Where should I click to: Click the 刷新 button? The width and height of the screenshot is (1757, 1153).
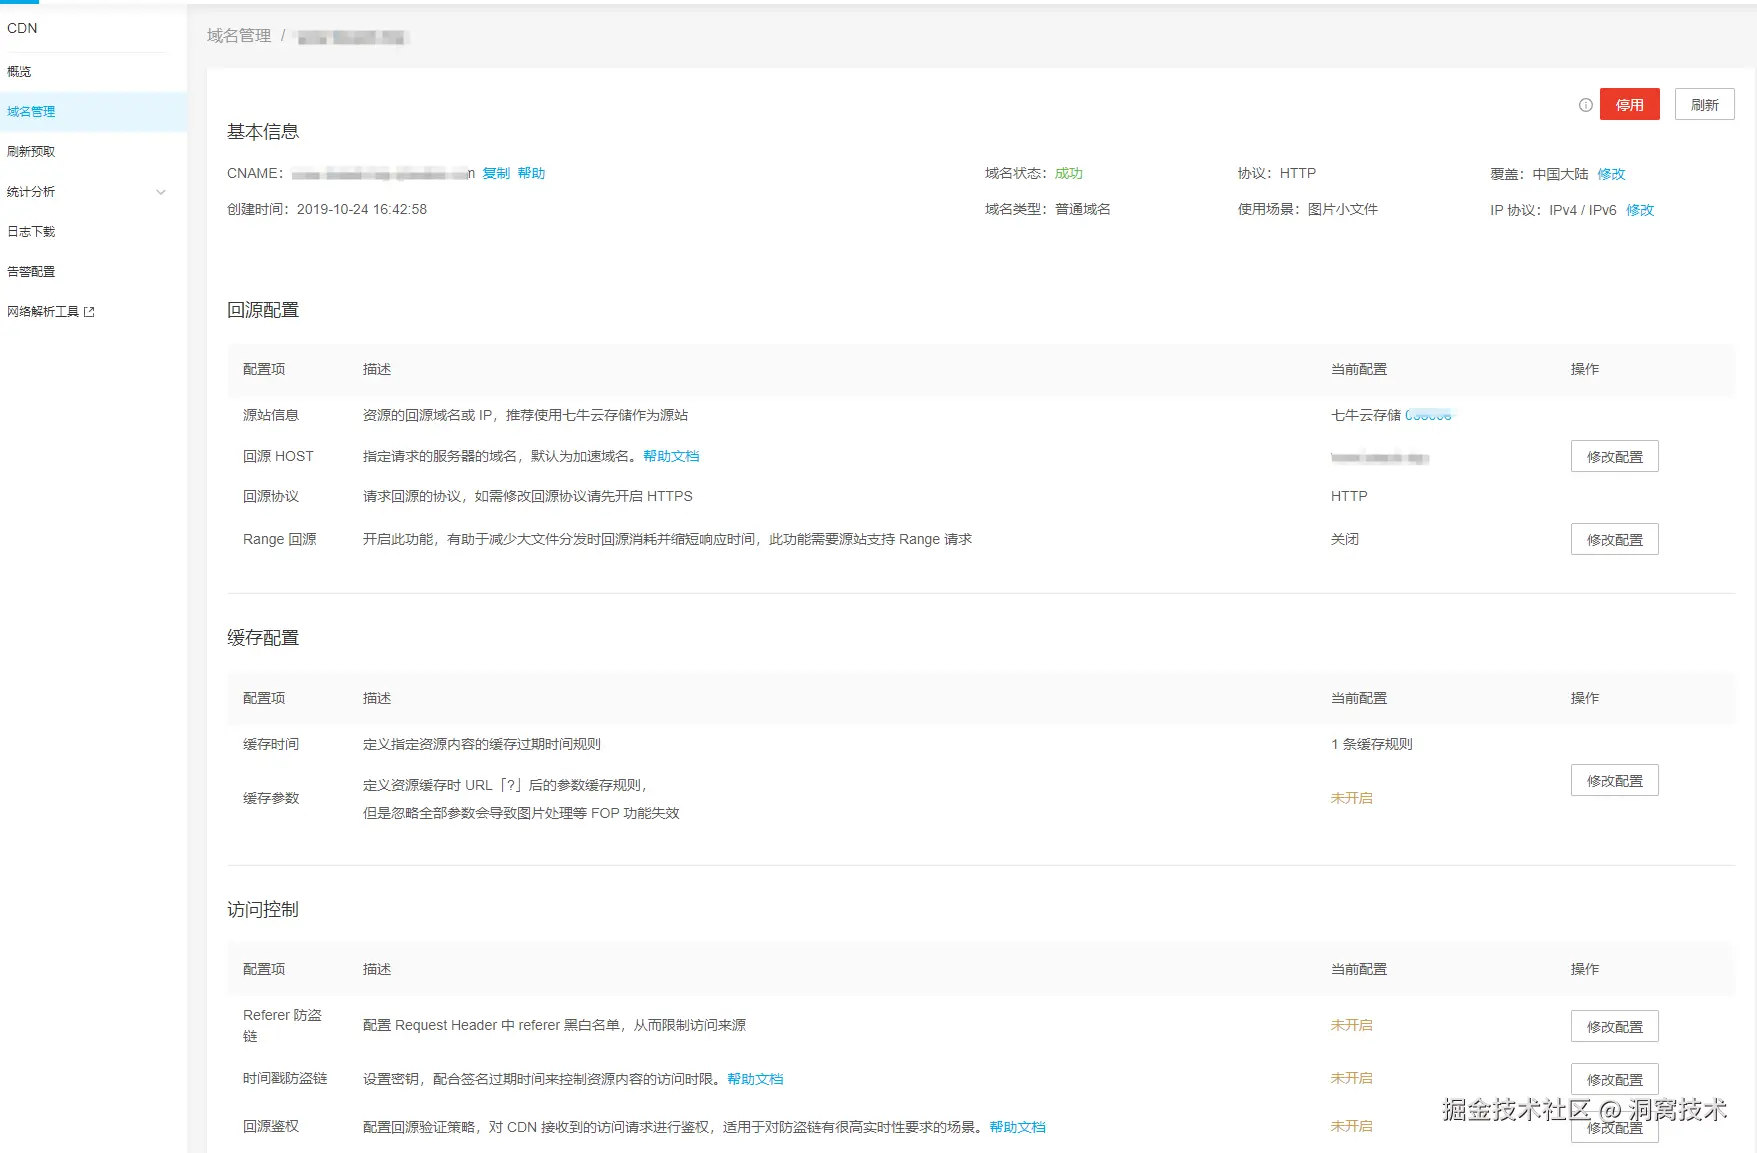pyautogui.click(x=1705, y=105)
